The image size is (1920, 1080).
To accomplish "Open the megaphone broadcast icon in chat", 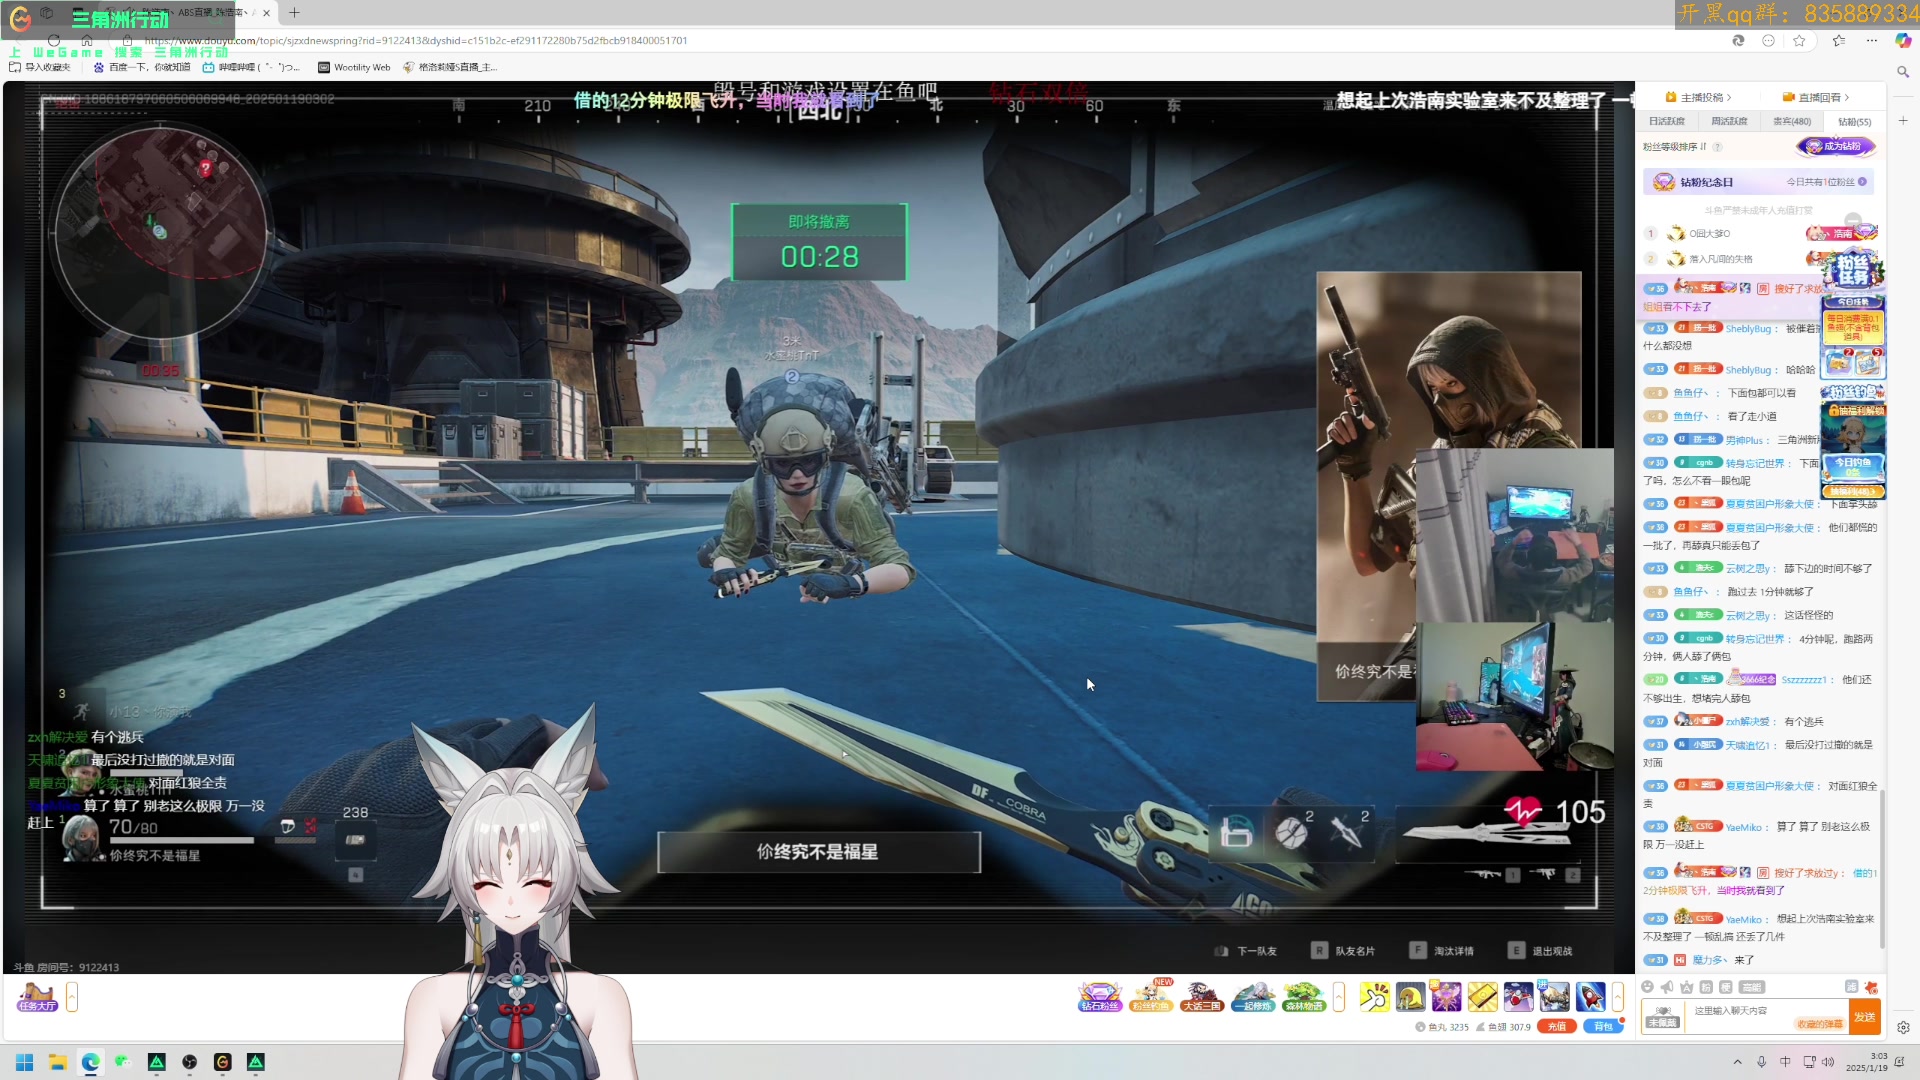I will coord(1667,987).
